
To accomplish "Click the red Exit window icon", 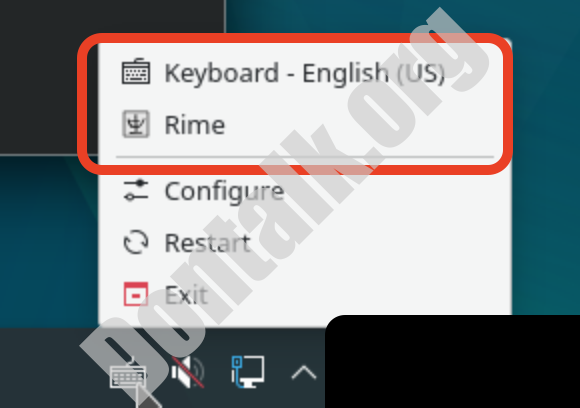I will pyautogui.click(x=136, y=294).
